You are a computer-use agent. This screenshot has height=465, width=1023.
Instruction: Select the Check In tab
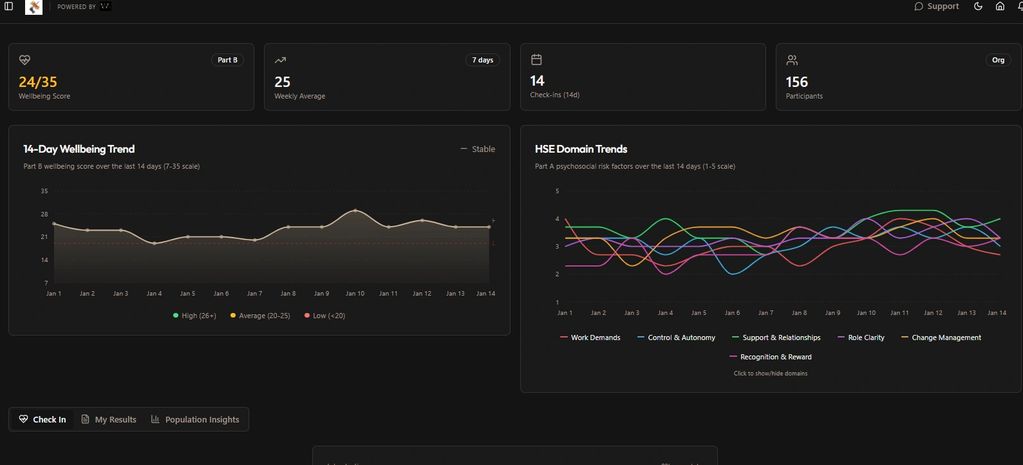pyautogui.click(x=43, y=419)
